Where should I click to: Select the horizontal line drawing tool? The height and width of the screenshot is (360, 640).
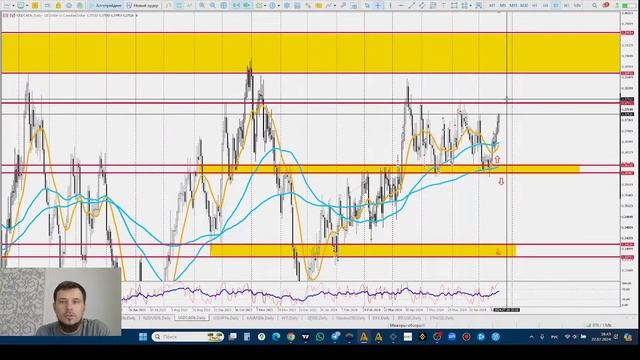tap(401, 6)
